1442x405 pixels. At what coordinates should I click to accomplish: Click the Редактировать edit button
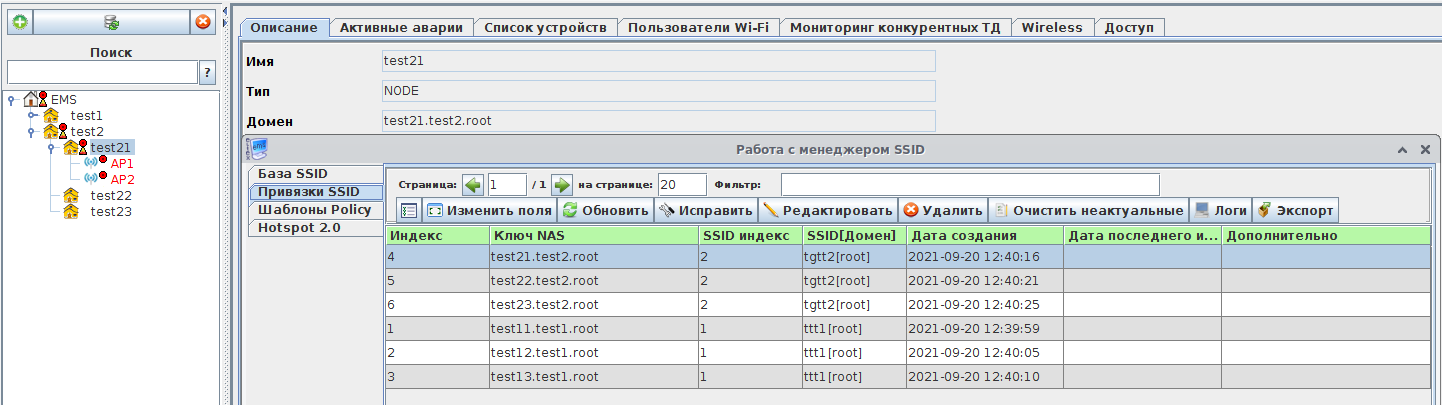click(828, 210)
